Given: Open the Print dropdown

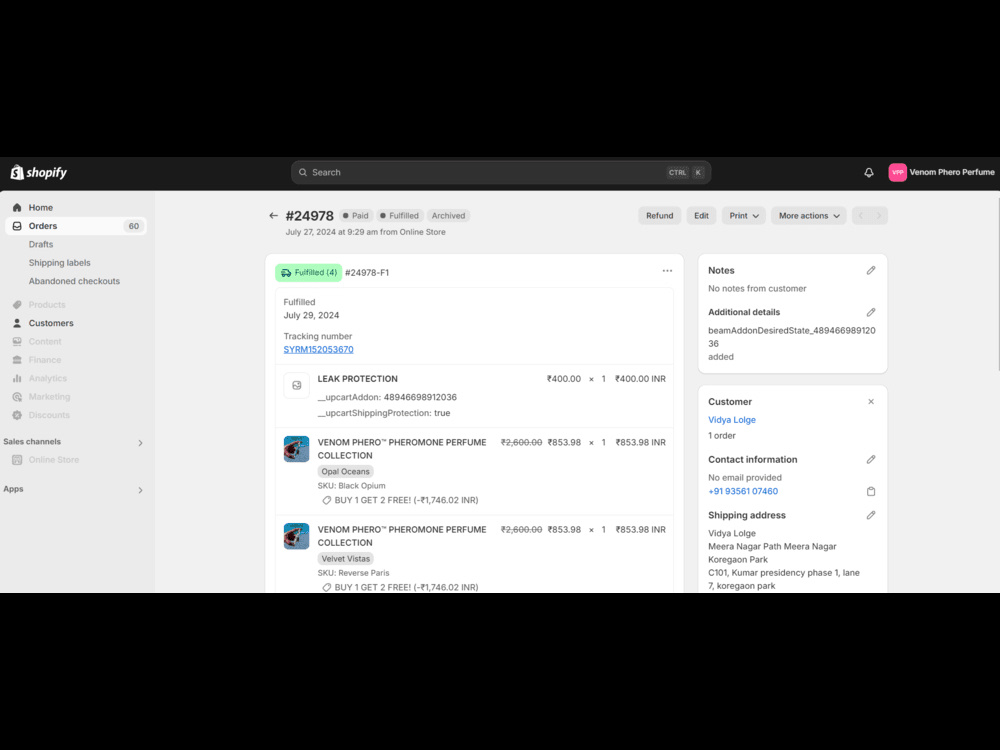Looking at the screenshot, I should click(744, 216).
